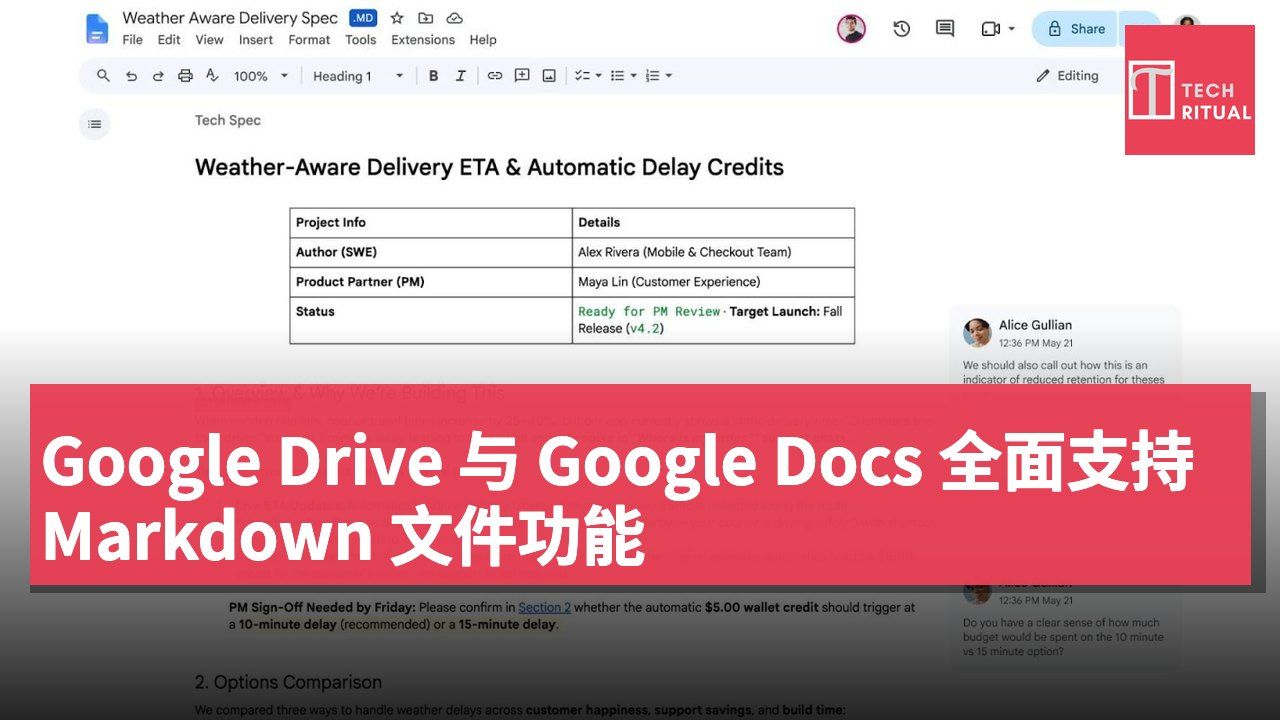This screenshot has height=720, width=1280.
Task: Open version history via the clock icon
Action: click(902, 29)
